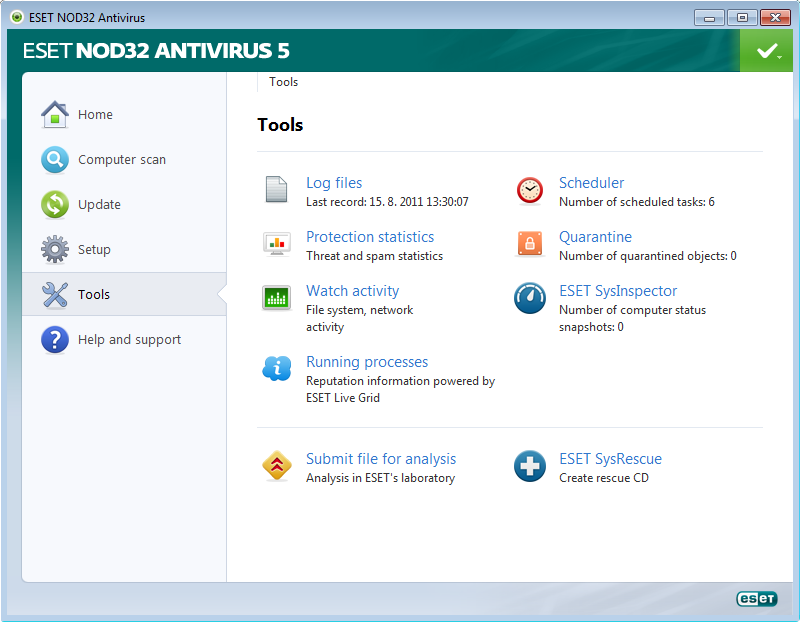
Task: Click the ESET logo at bottom right
Action: (x=757, y=599)
